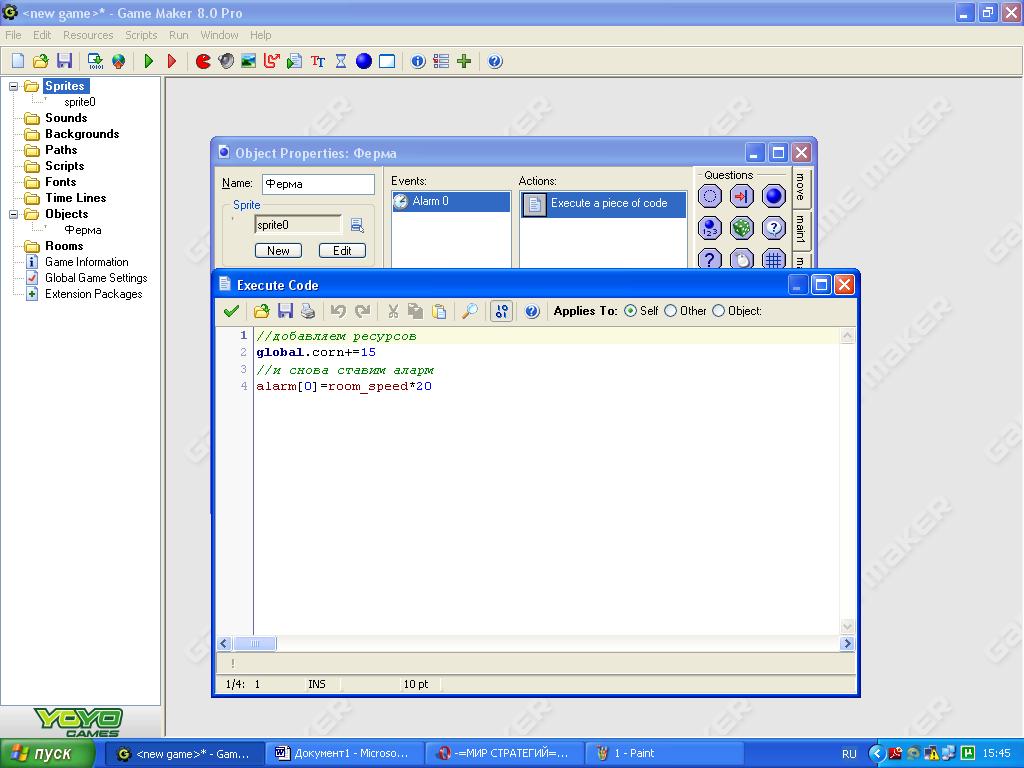Switch to Документ1 Microsoft Word taskbar item

(x=345, y=754)
